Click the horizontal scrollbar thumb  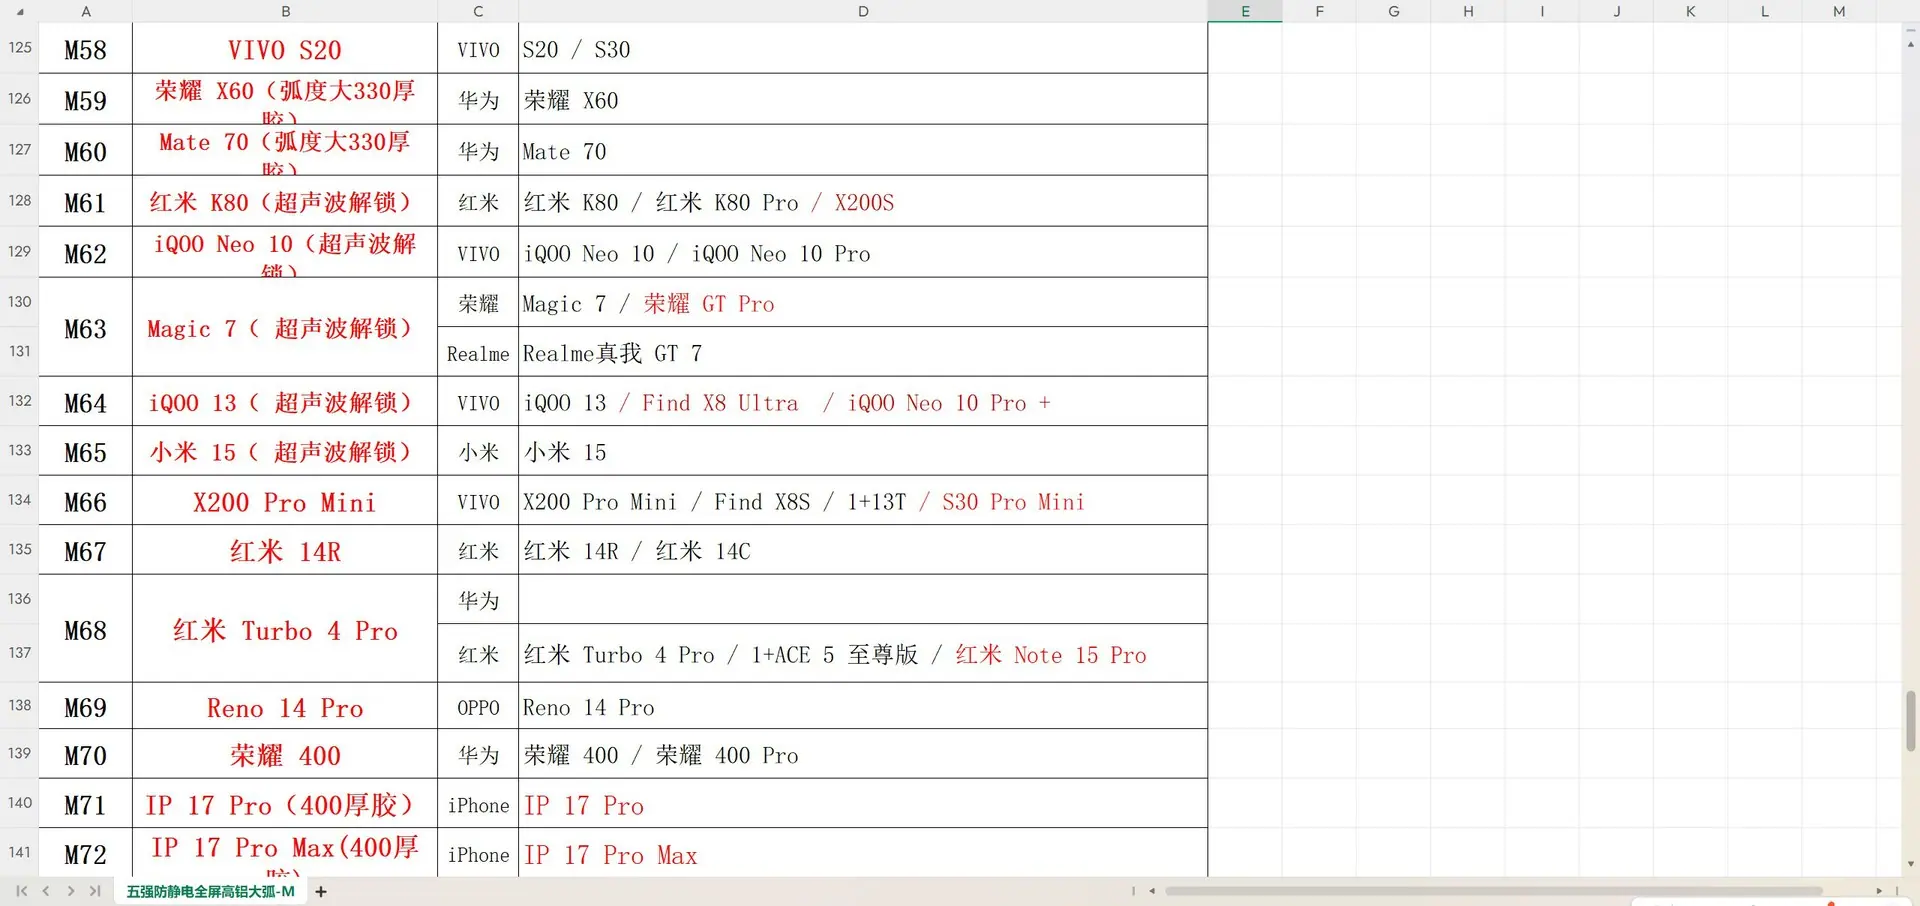tap(1493, 890)
